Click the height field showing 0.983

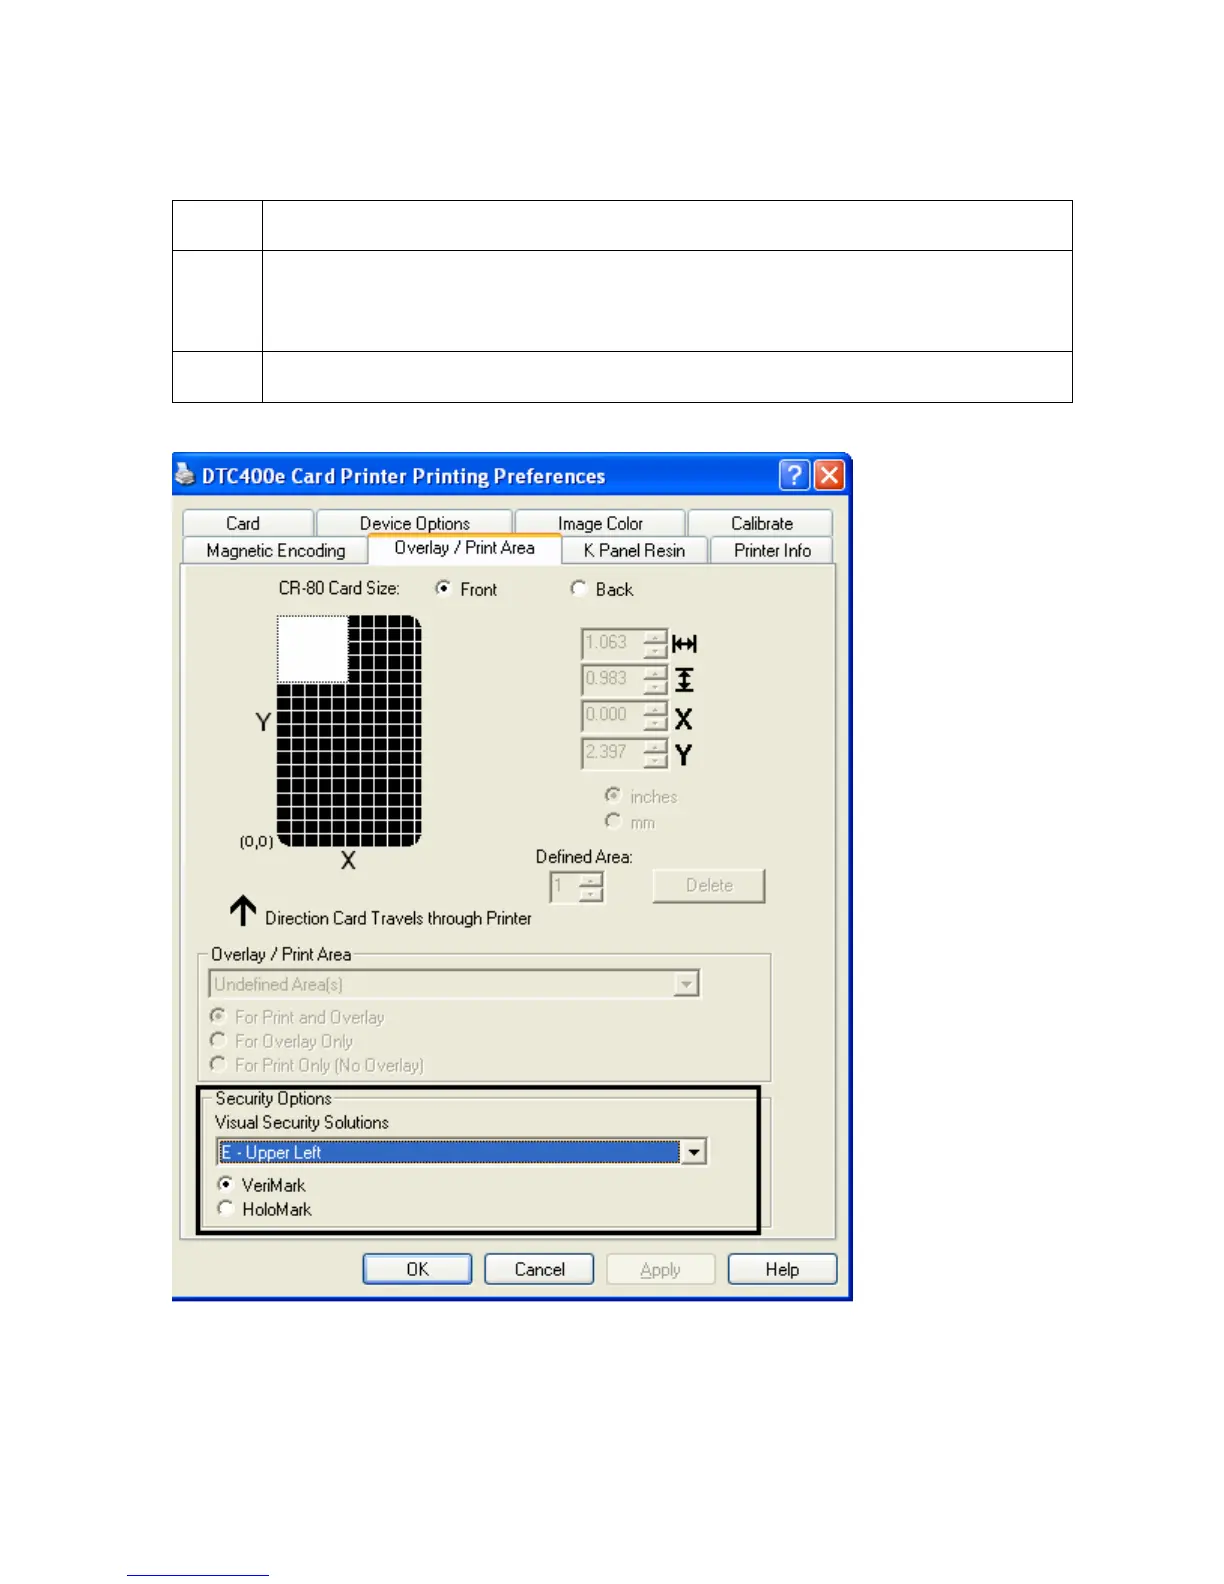(x=613, y=680)
